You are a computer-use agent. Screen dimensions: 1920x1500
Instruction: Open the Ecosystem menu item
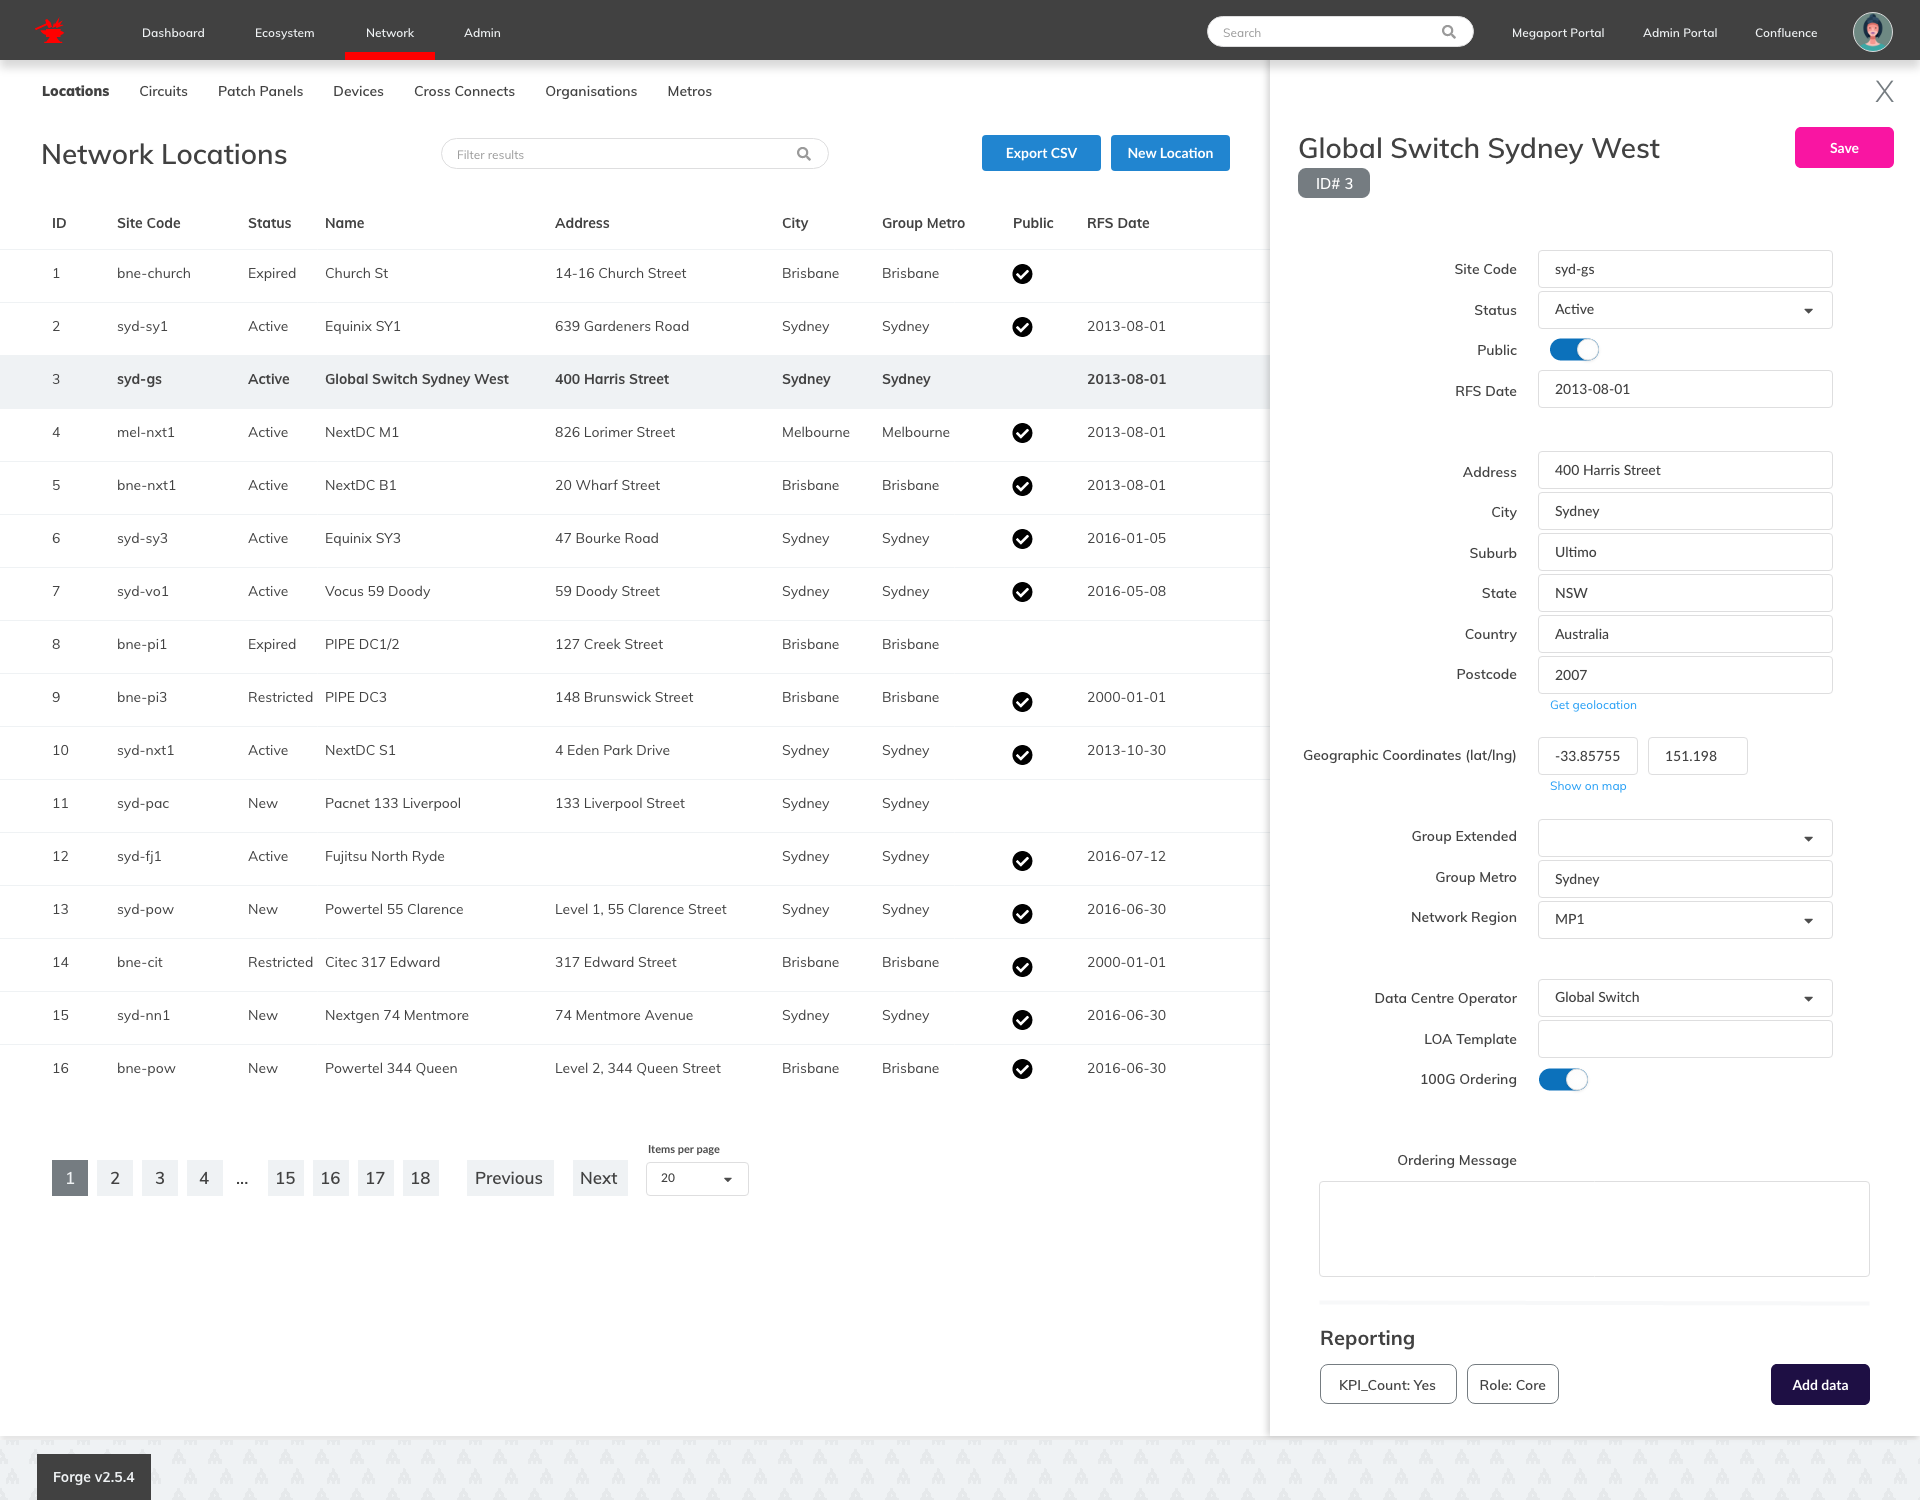(x=284, y=33)
